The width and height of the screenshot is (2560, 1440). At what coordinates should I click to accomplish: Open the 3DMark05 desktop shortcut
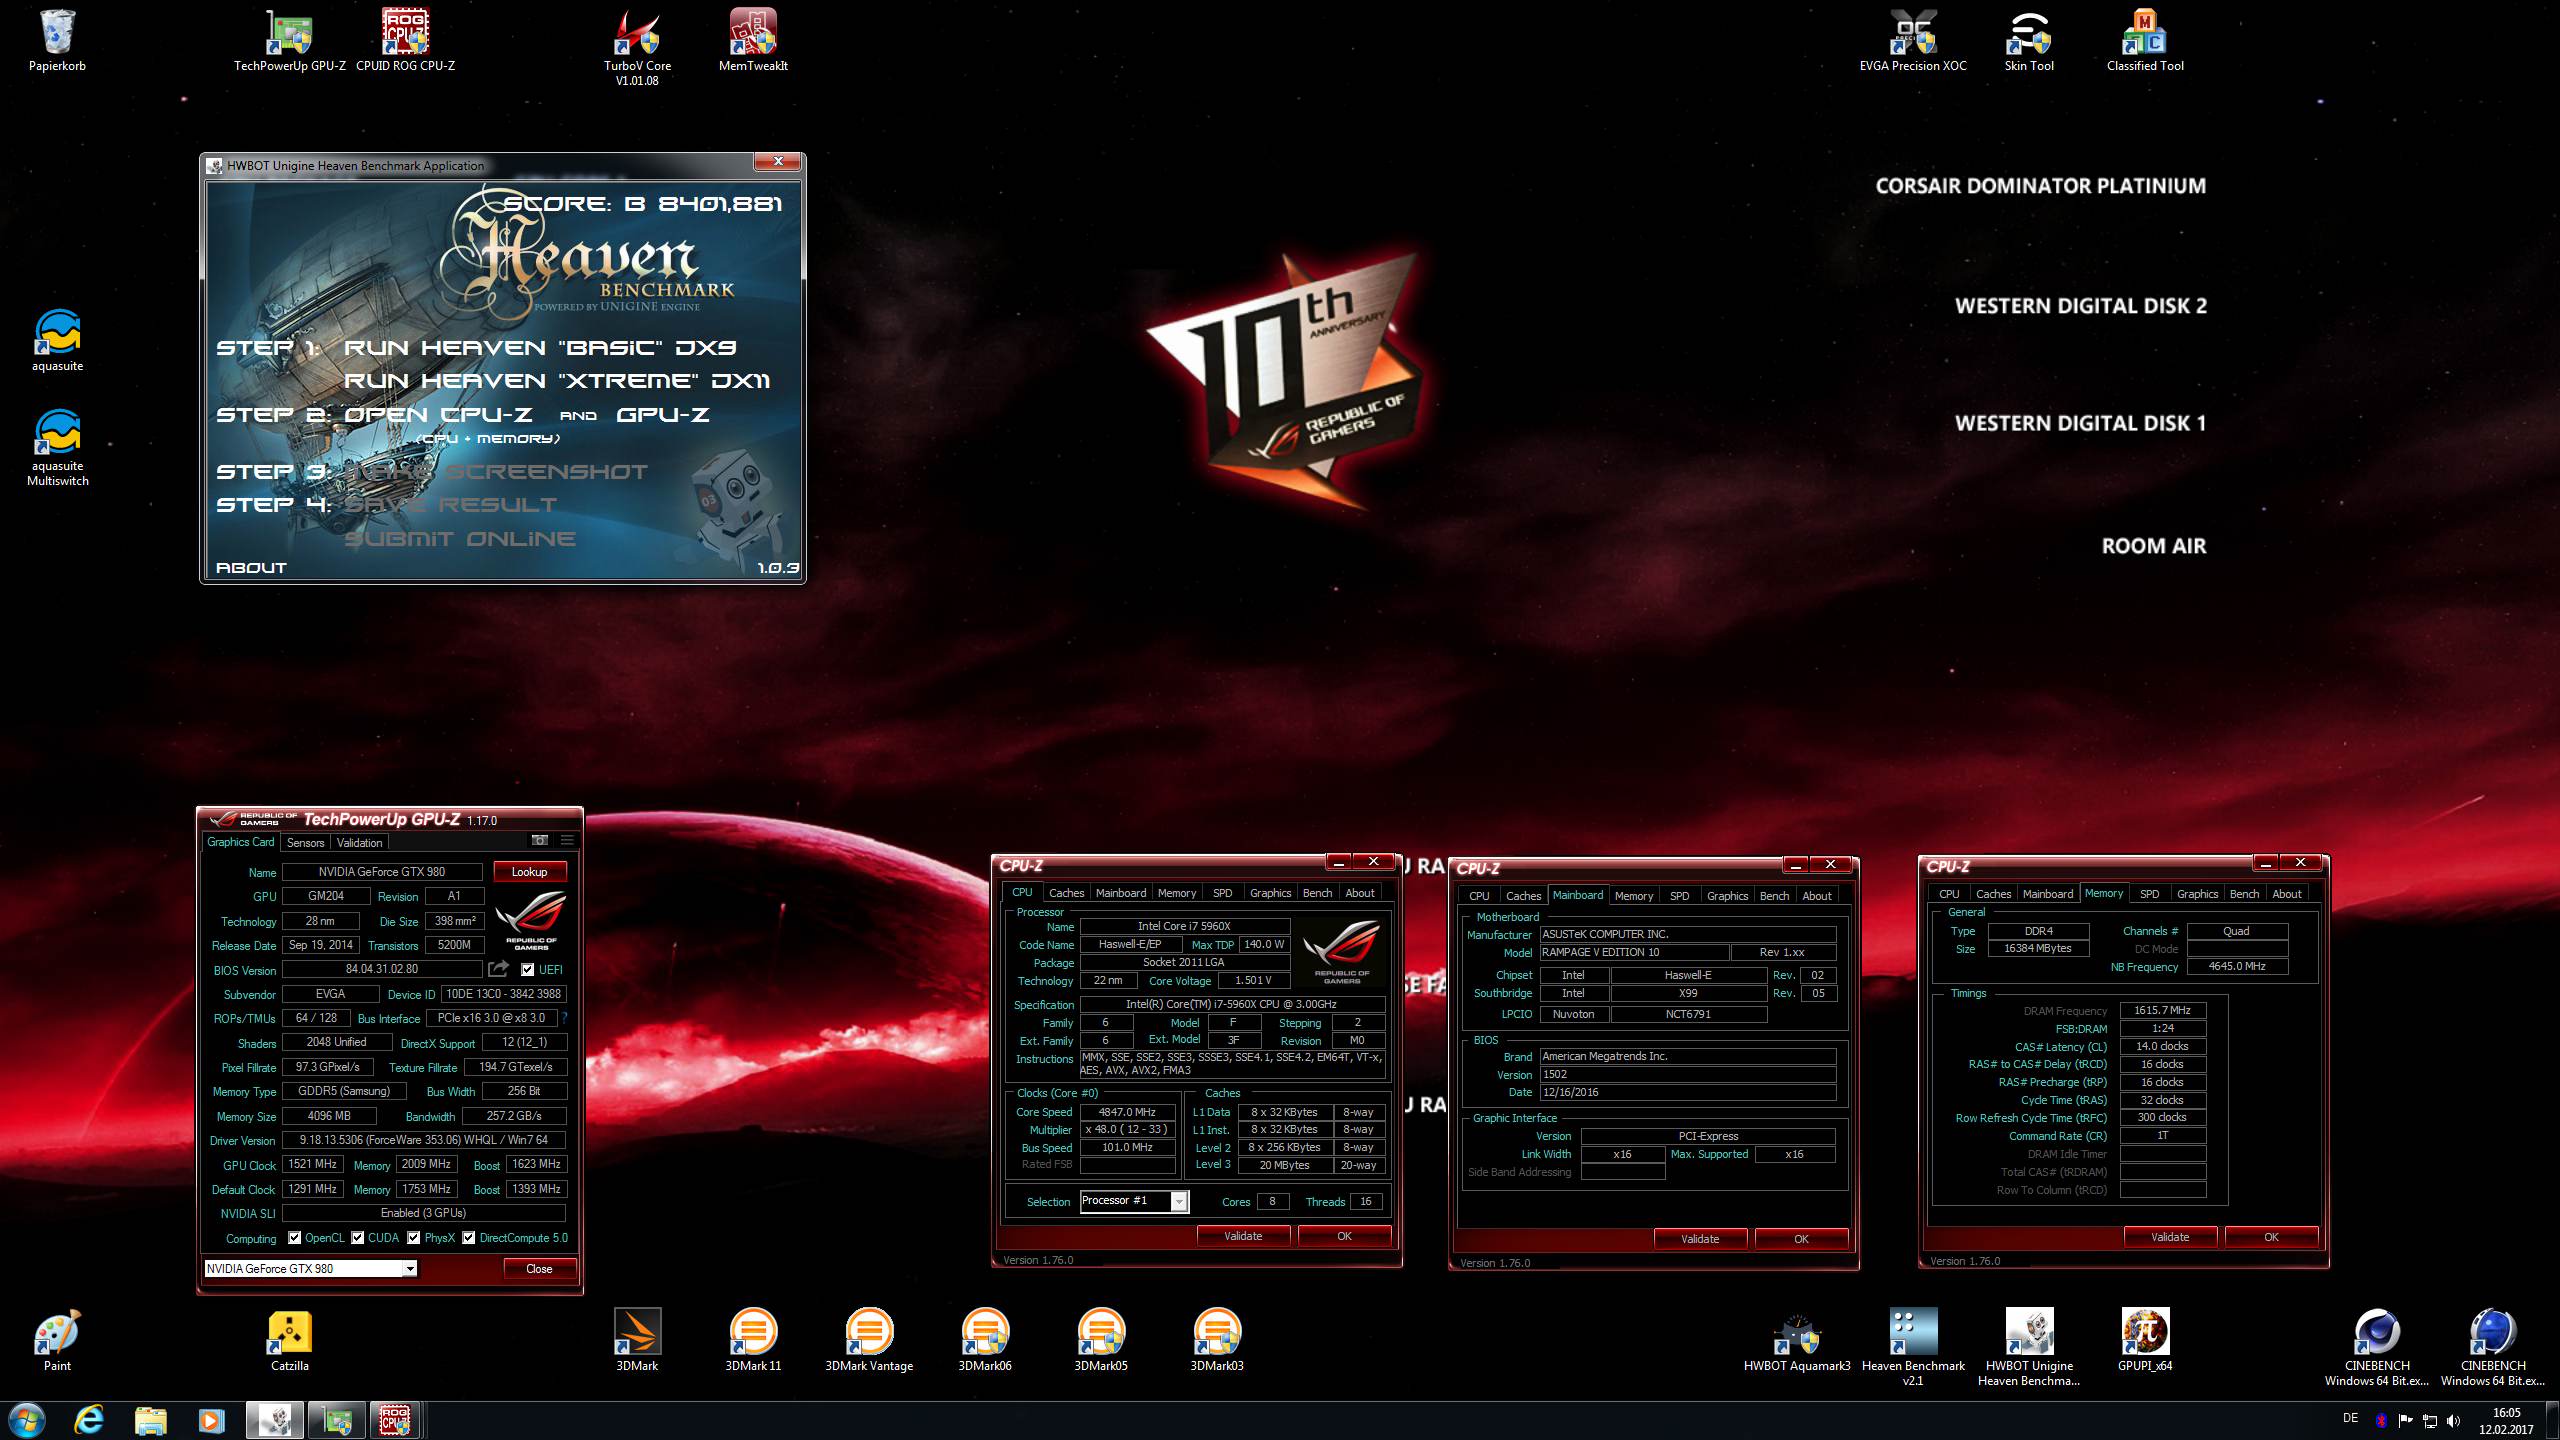click(x=1101, y=1340)
